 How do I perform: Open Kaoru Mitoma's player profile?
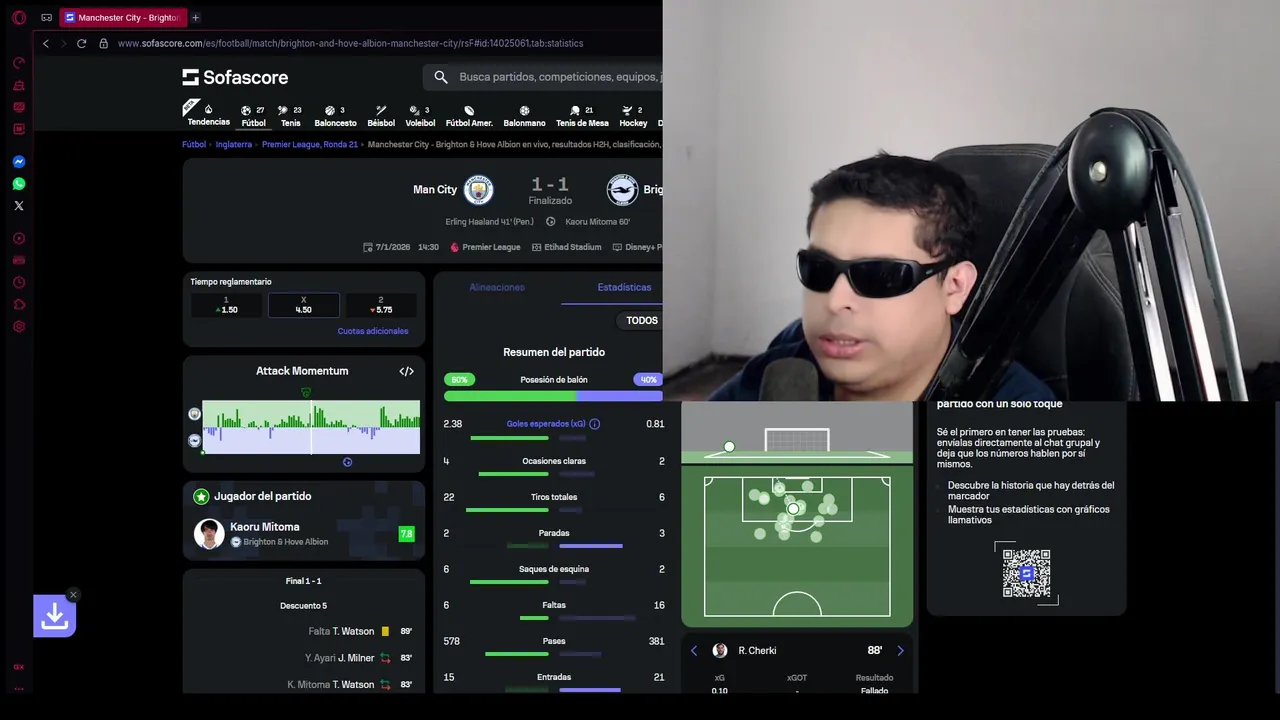(264, 527)
